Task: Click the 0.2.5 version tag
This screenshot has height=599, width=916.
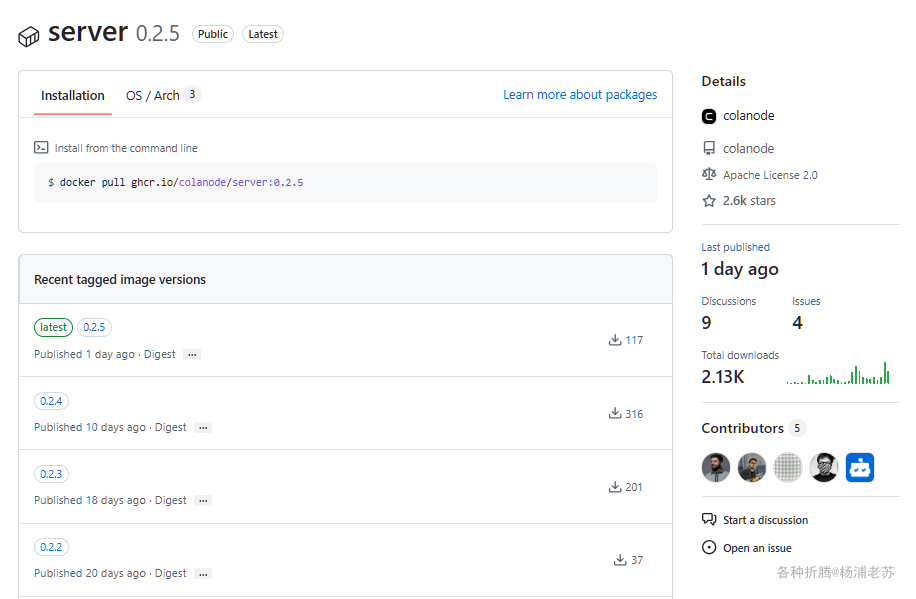Action: tap(94, 327)
